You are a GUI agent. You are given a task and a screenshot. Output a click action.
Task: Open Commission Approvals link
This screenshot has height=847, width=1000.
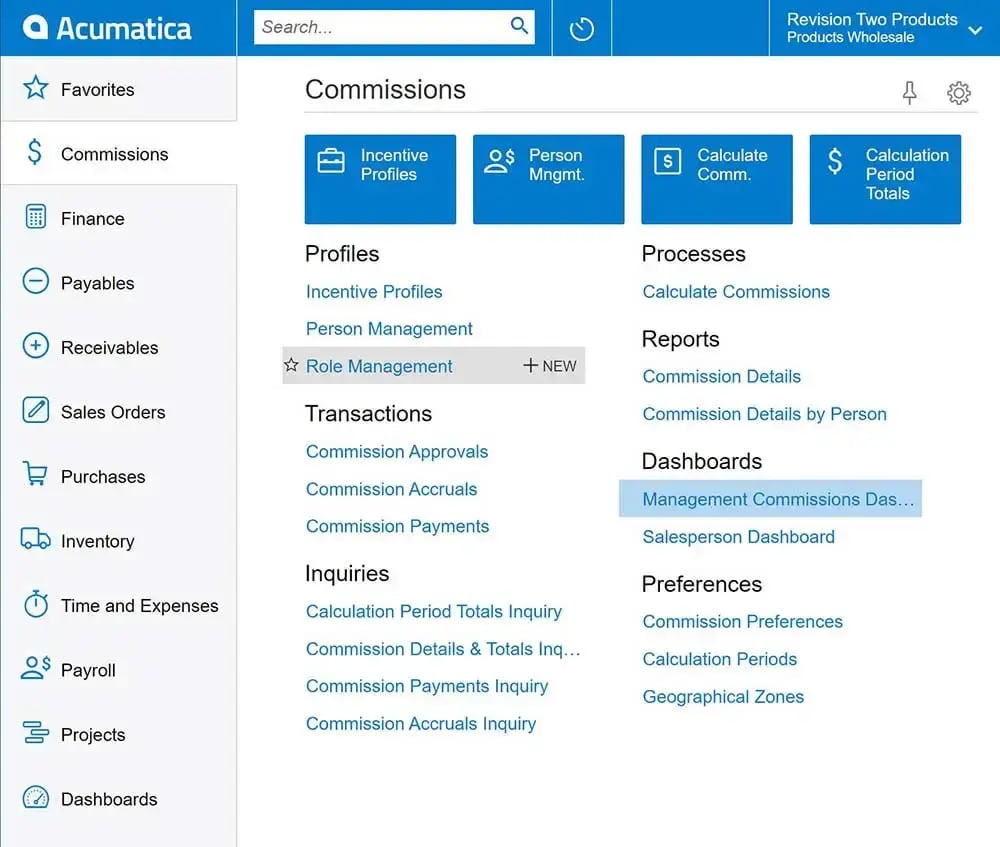pyautogui.click(x=397, y=452)
